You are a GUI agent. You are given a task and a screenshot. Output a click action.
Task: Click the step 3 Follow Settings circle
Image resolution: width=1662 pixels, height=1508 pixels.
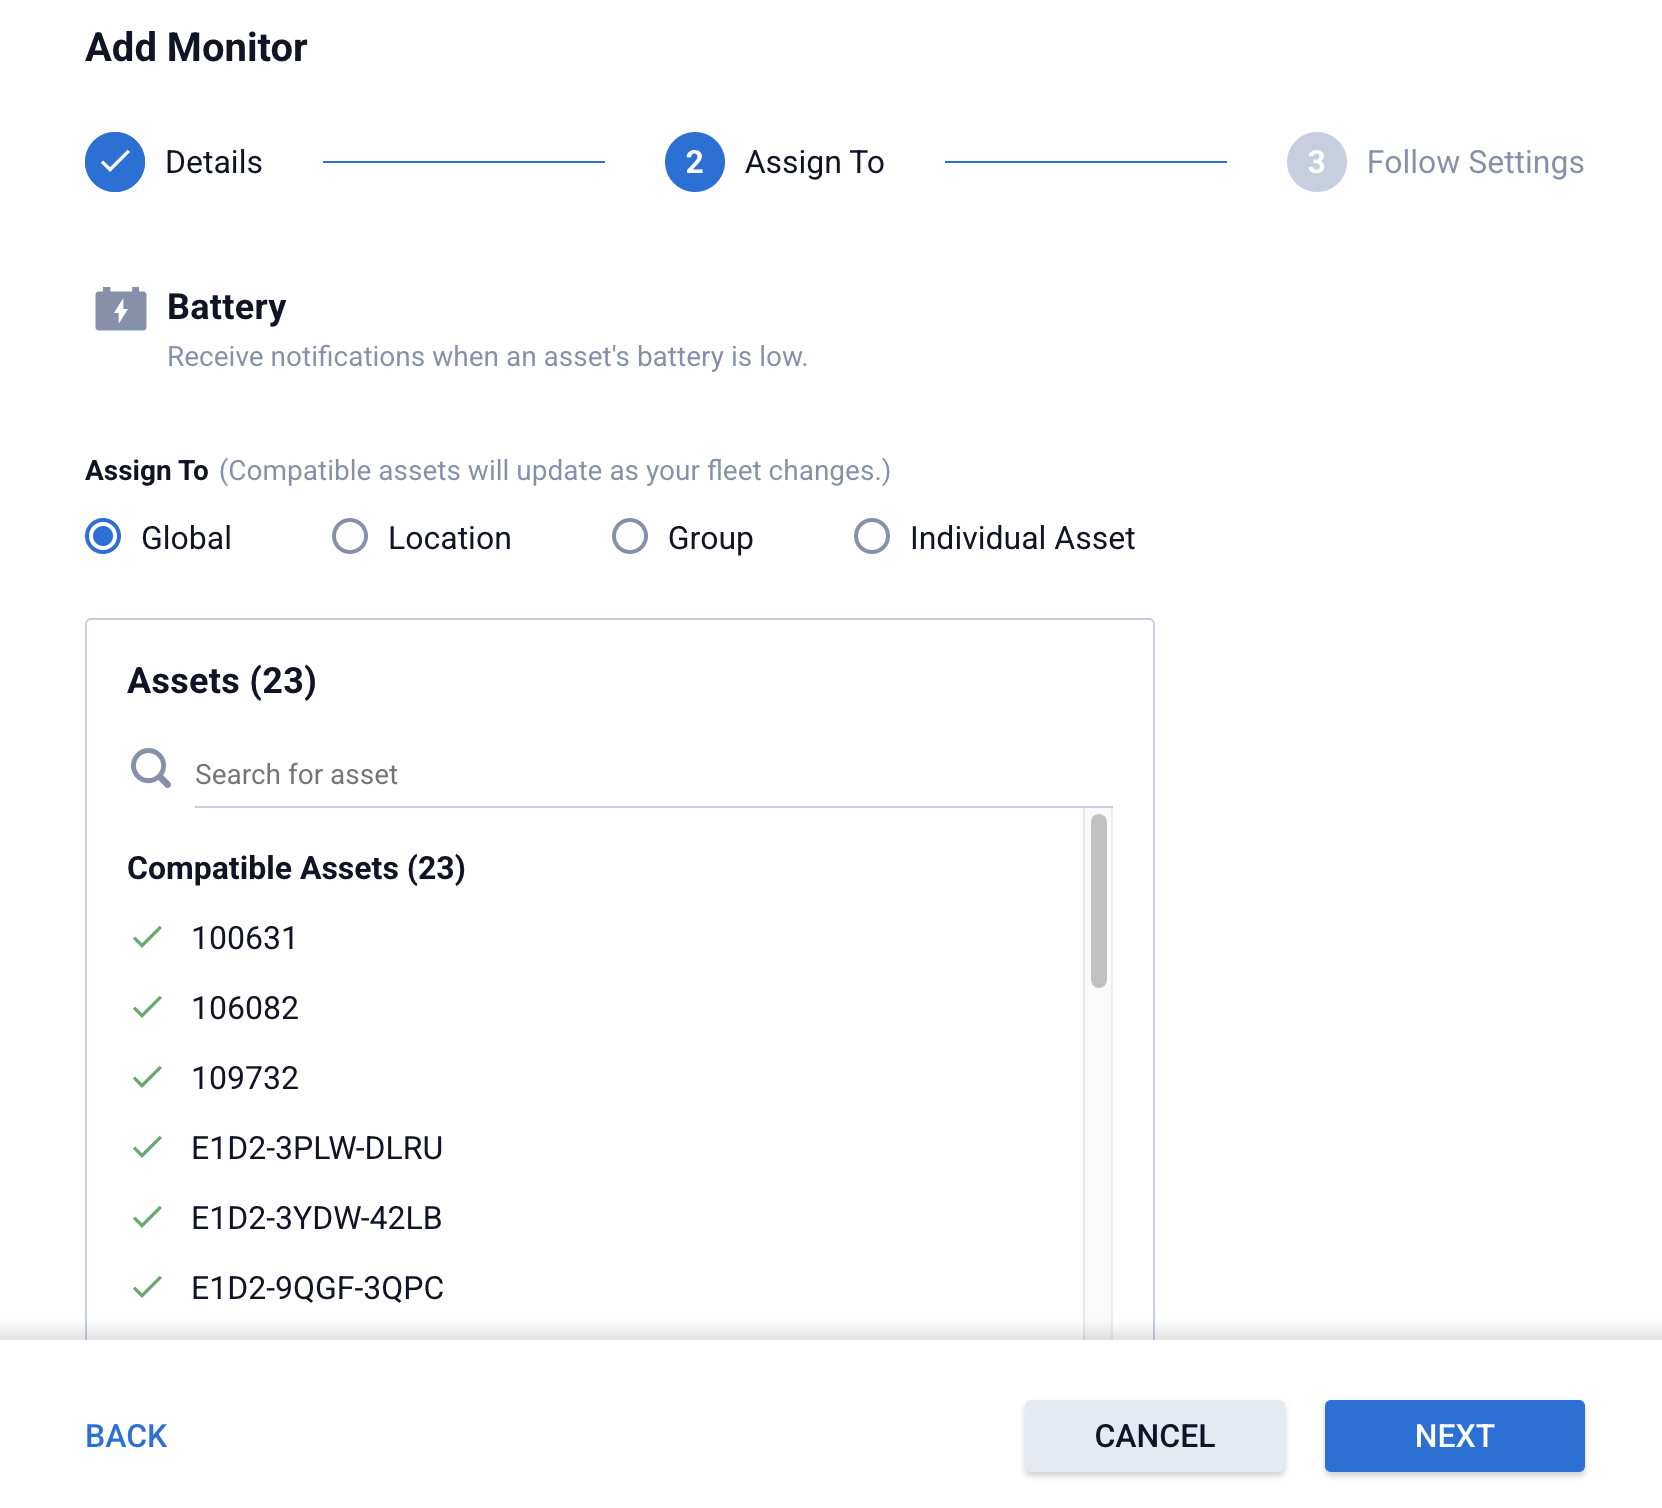1316,162
